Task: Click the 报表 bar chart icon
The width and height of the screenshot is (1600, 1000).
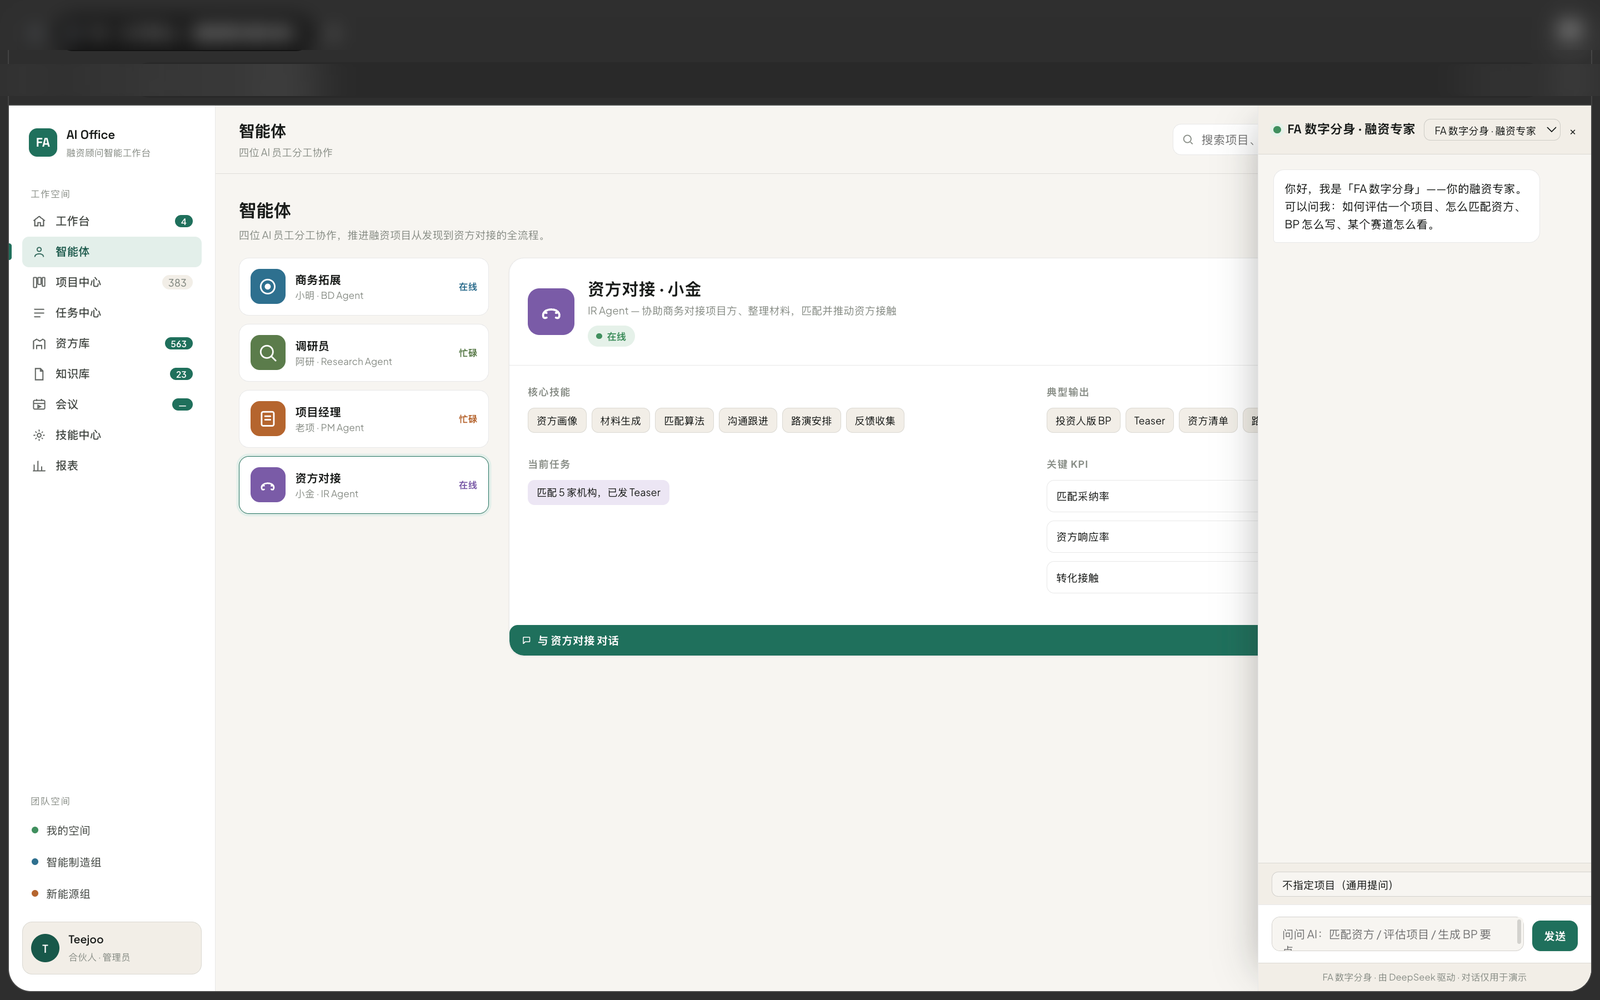Action: point(39,466)
